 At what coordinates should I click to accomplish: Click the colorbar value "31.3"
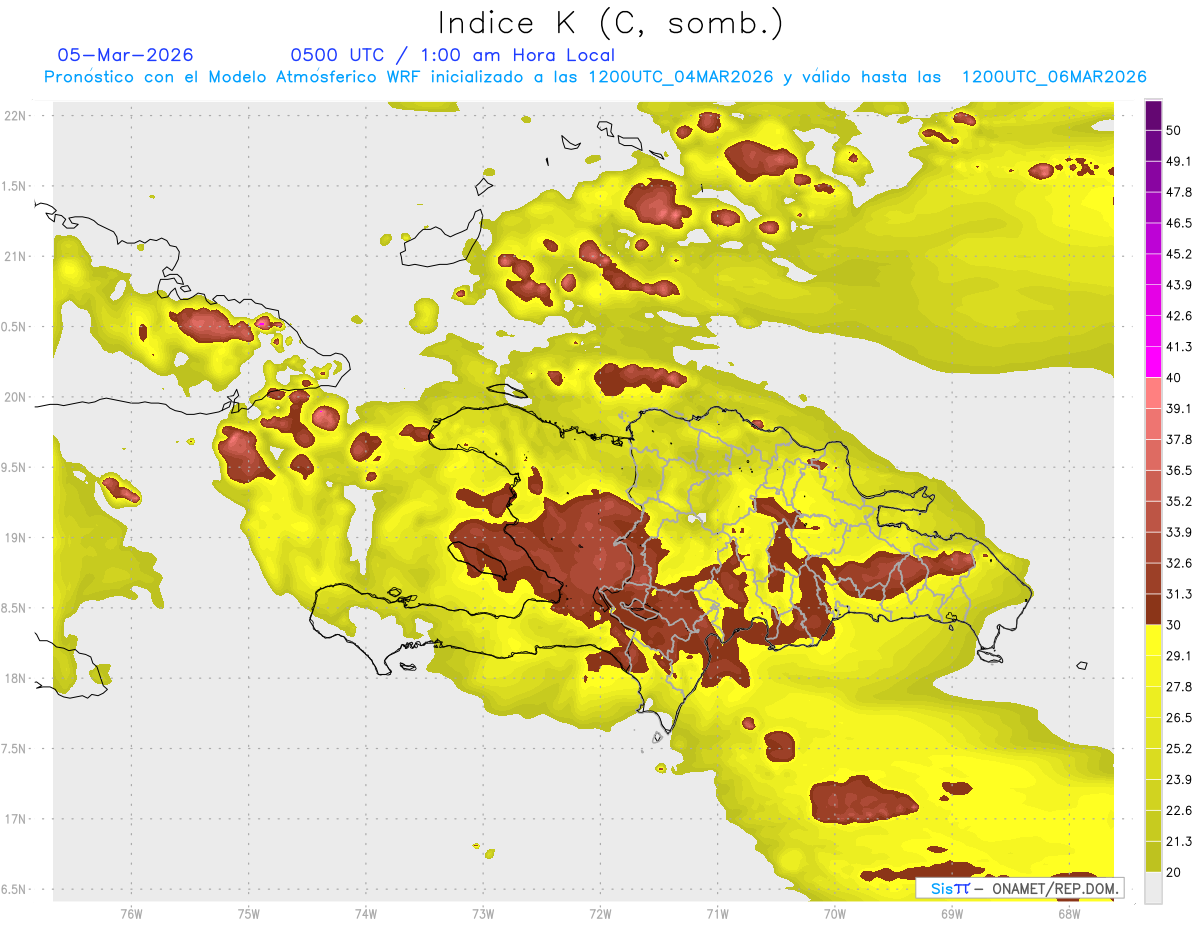pos(1179,595)
